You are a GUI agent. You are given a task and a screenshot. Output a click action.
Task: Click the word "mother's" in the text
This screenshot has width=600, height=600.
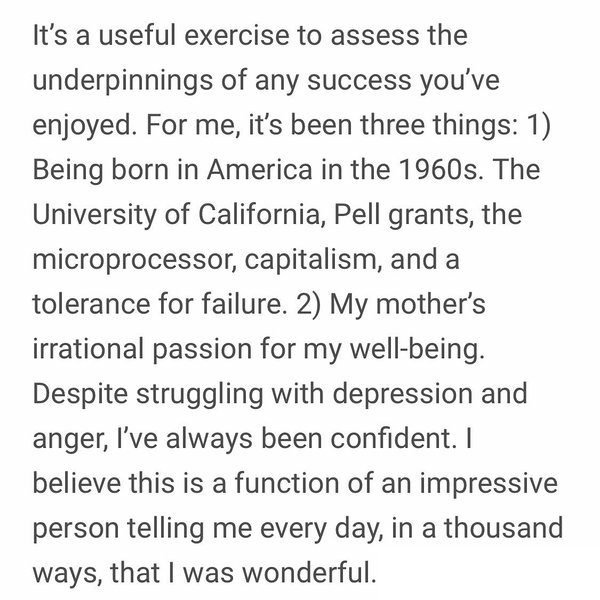point(430,304)
